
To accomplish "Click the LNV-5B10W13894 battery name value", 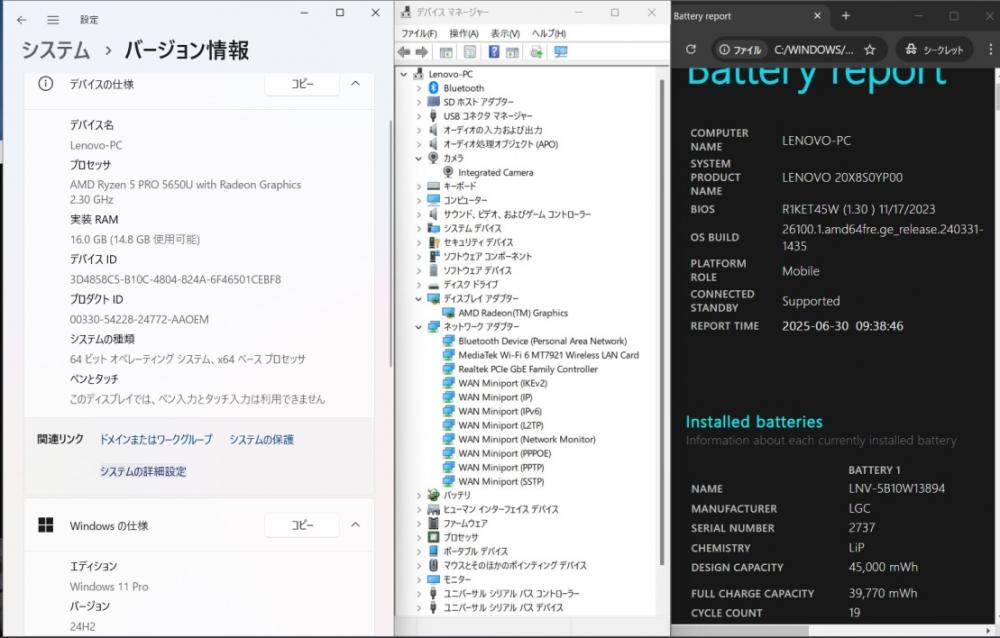I will (x=897, y=489).
